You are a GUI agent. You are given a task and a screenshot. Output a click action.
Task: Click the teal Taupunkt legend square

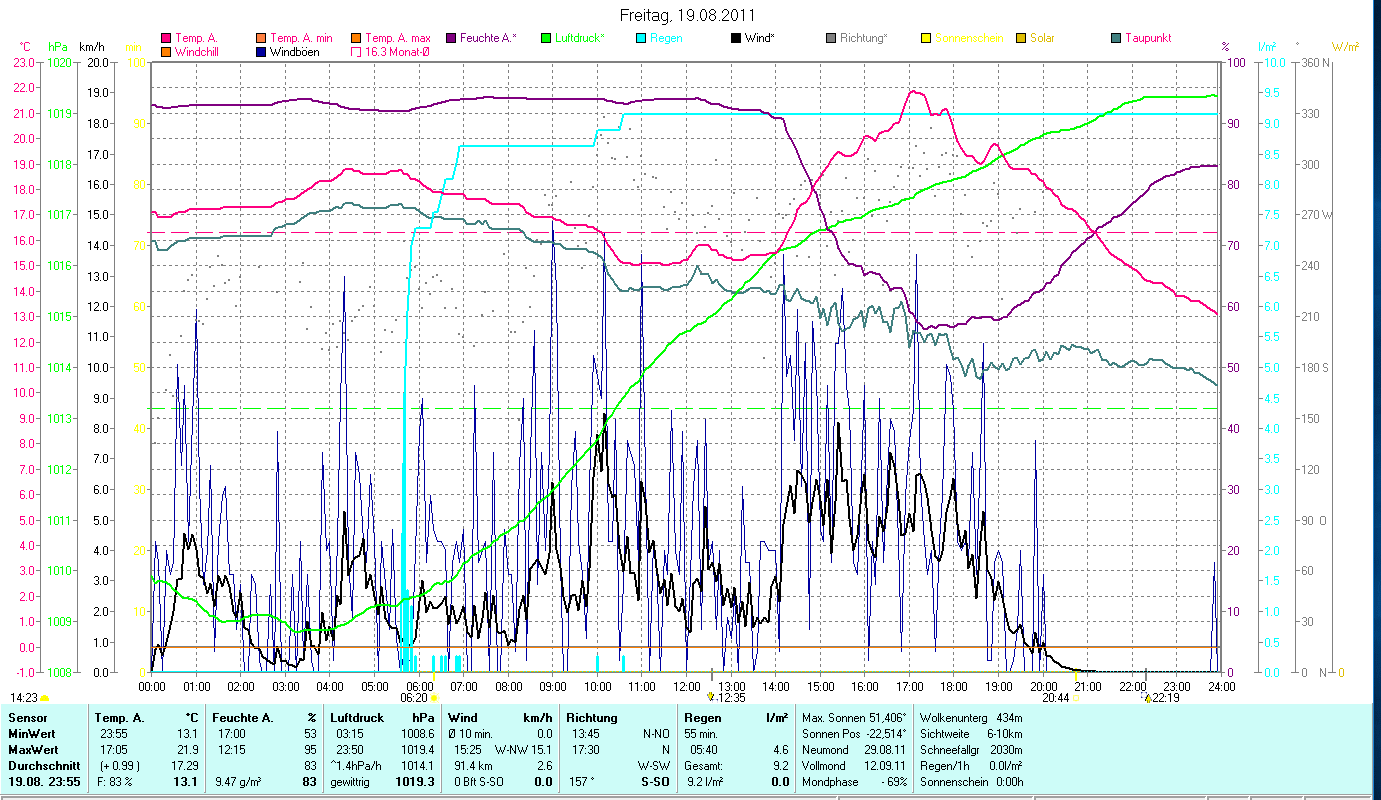[x=1116, y=38]
